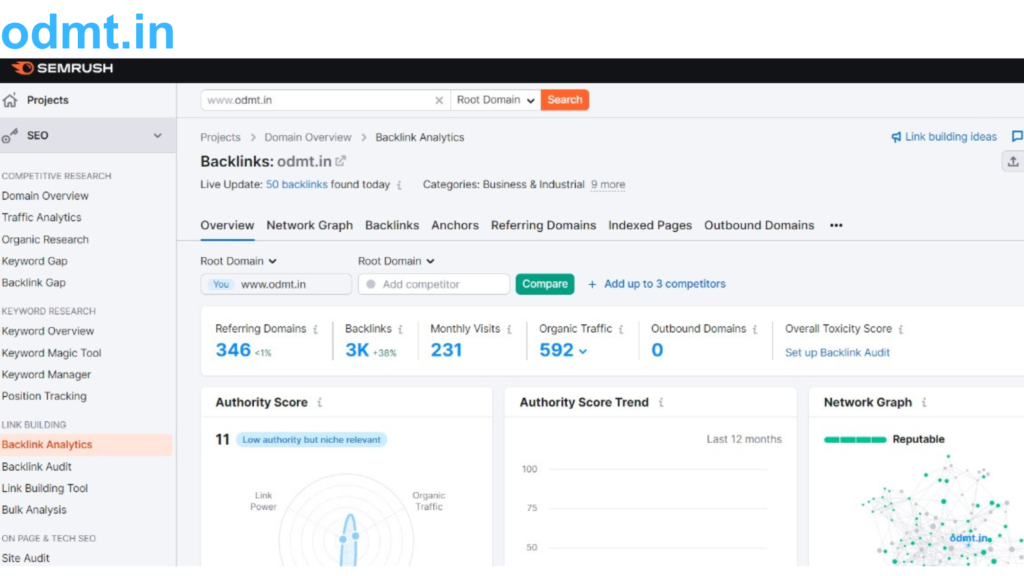The image size is (1024, 576).
Task: Click info icon beside Monthly Visits
Action: pyautogui.click(x=509, y=329)
